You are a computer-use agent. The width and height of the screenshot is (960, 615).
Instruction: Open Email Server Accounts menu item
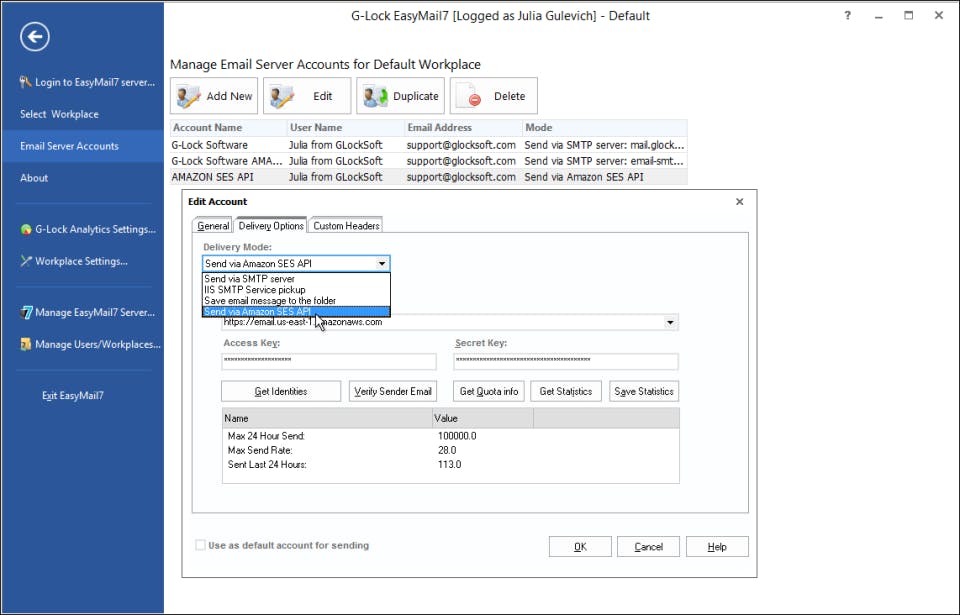82,146
